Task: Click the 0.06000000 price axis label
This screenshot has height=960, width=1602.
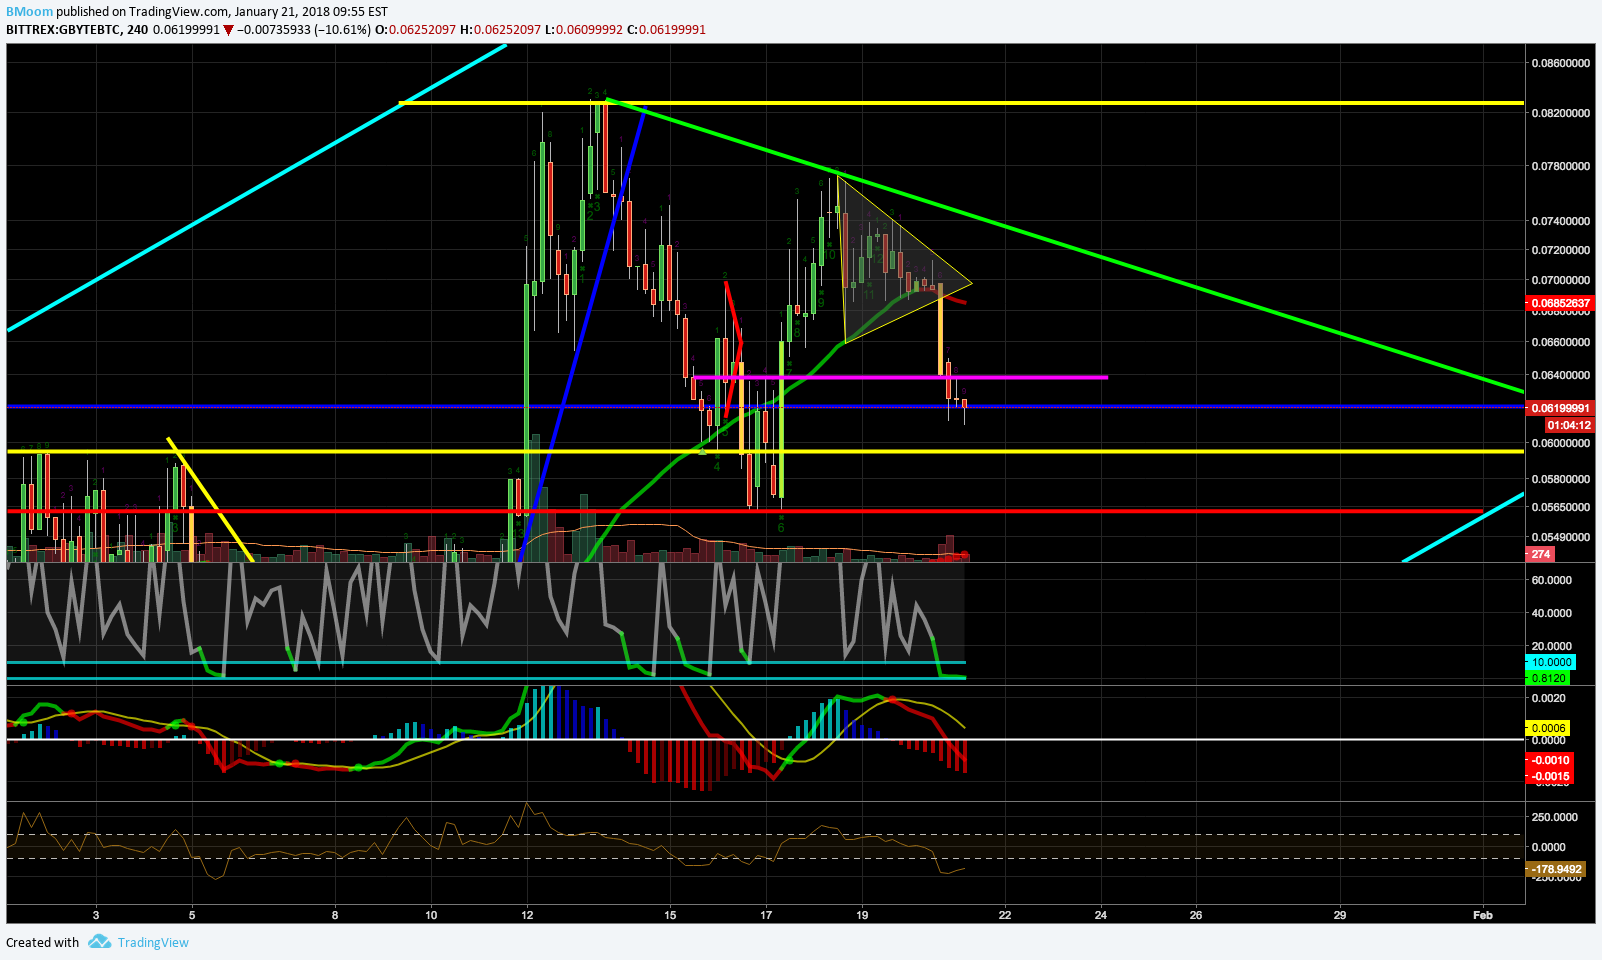Action: click(x=1561, y=443)
